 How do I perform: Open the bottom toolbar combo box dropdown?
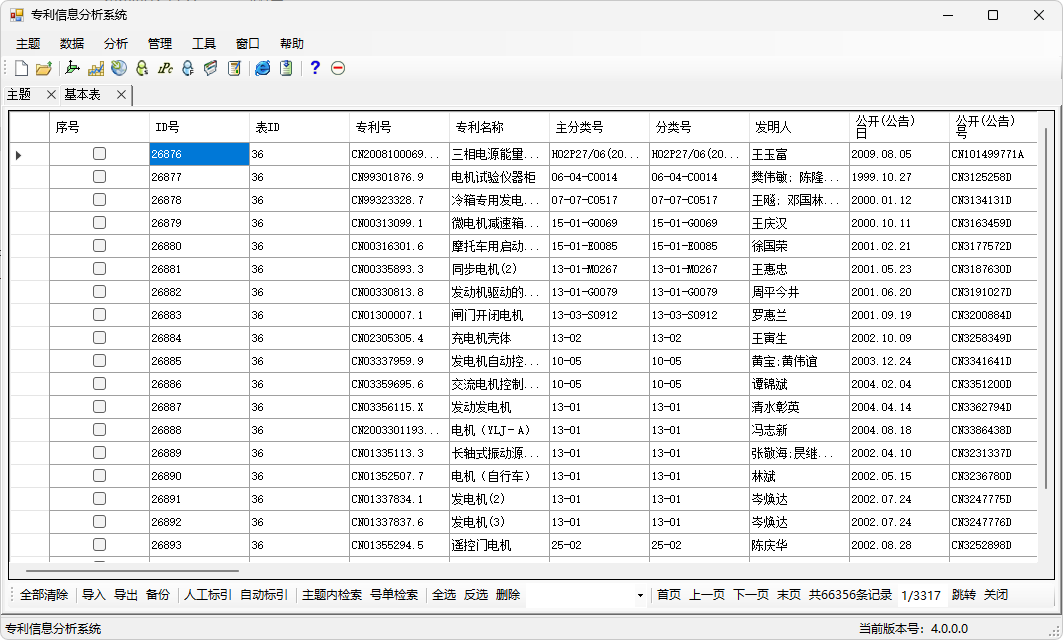tap(640, 595)
